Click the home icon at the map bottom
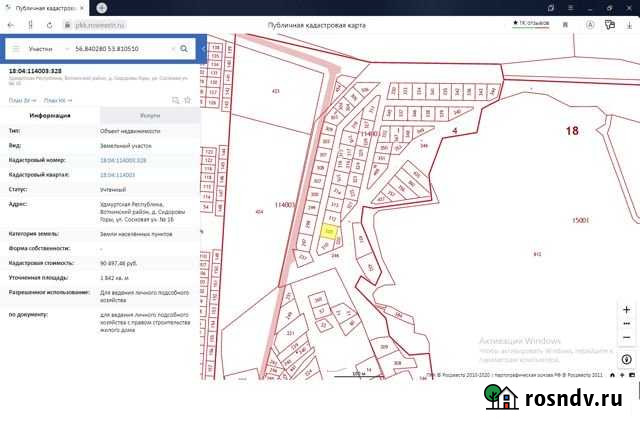 pos(612,375)
